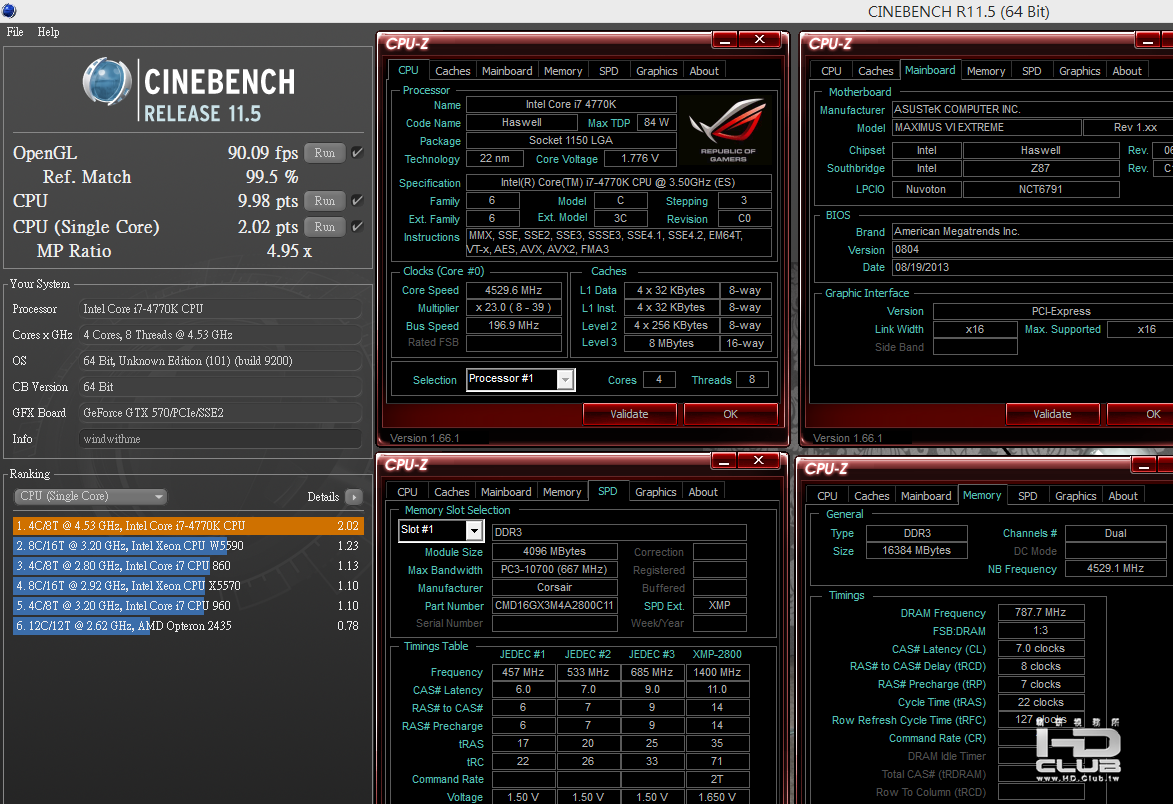Select Mainboard tab in CPU-Z Memory window
The image size is (1173, 804).
point(925,497)
